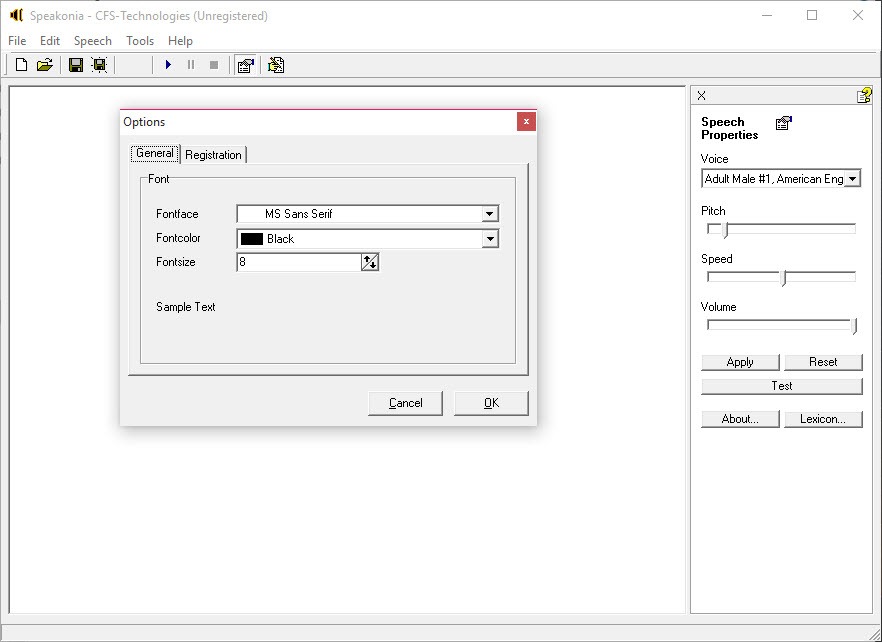Close the Speech Properties side panel
This screenshot has width=882, height=642.
click(x=701, y=96)
